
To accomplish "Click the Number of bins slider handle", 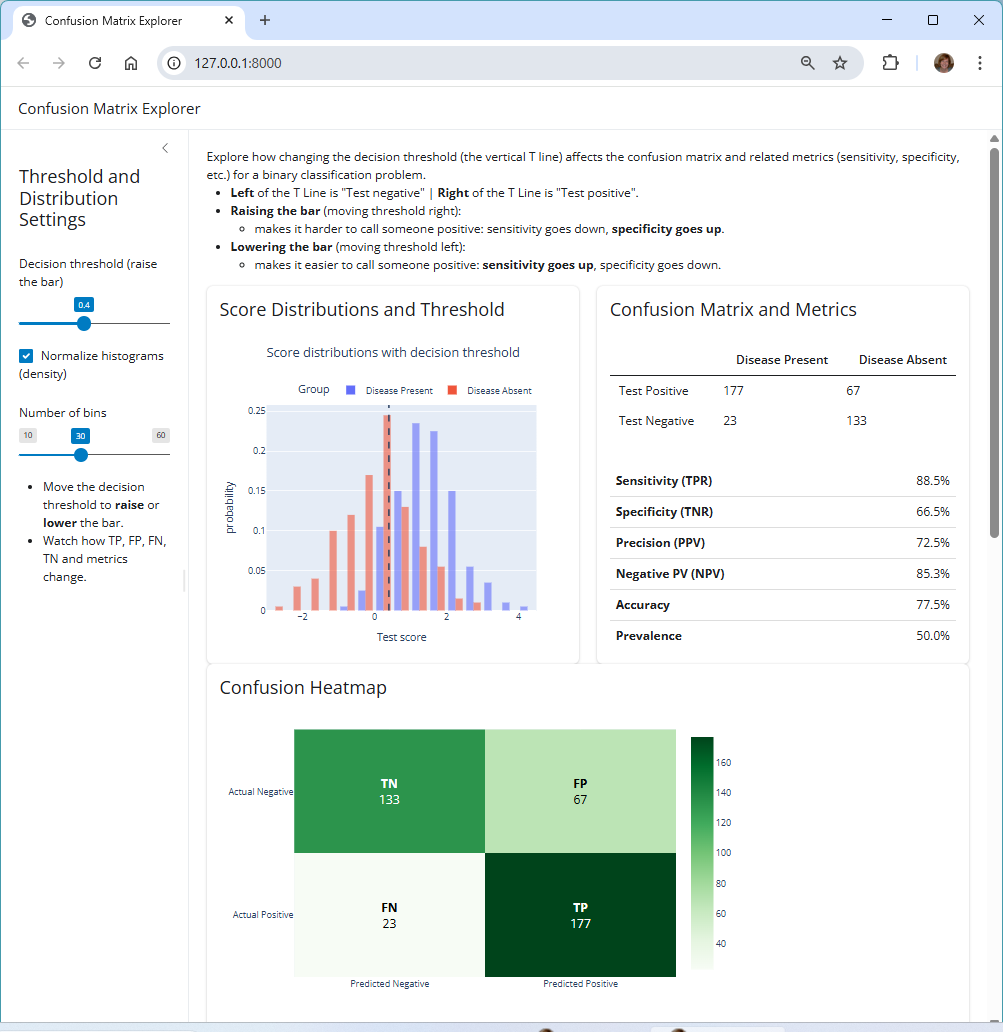I will click(81, 454).
